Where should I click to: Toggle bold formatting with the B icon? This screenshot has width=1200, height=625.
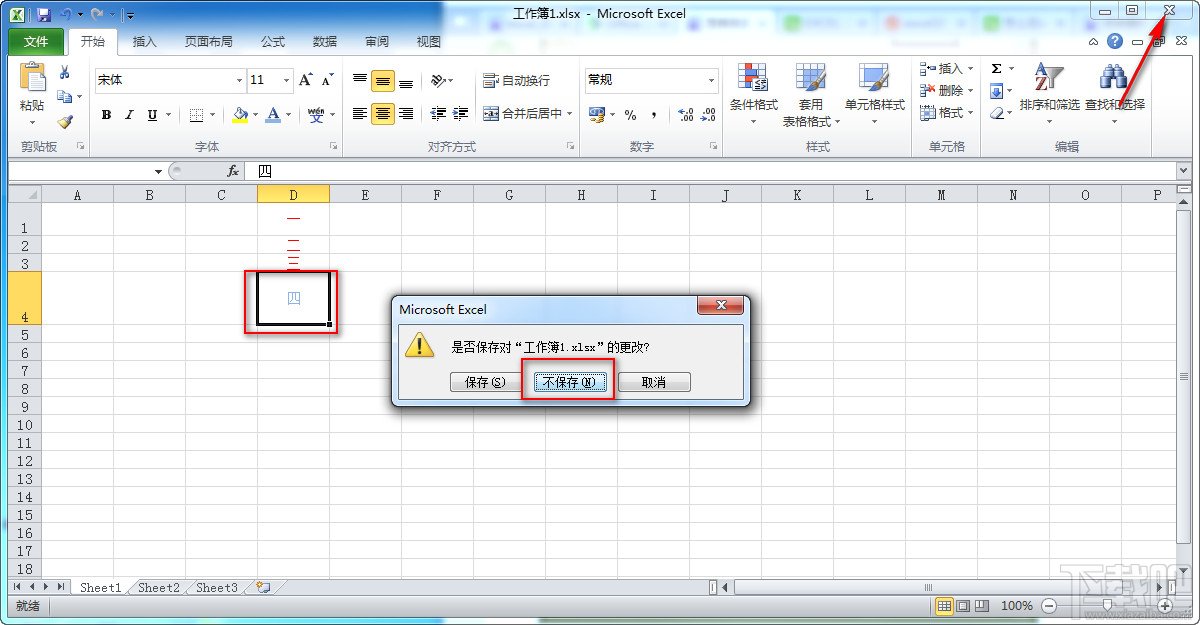click(x=106, y=114)
